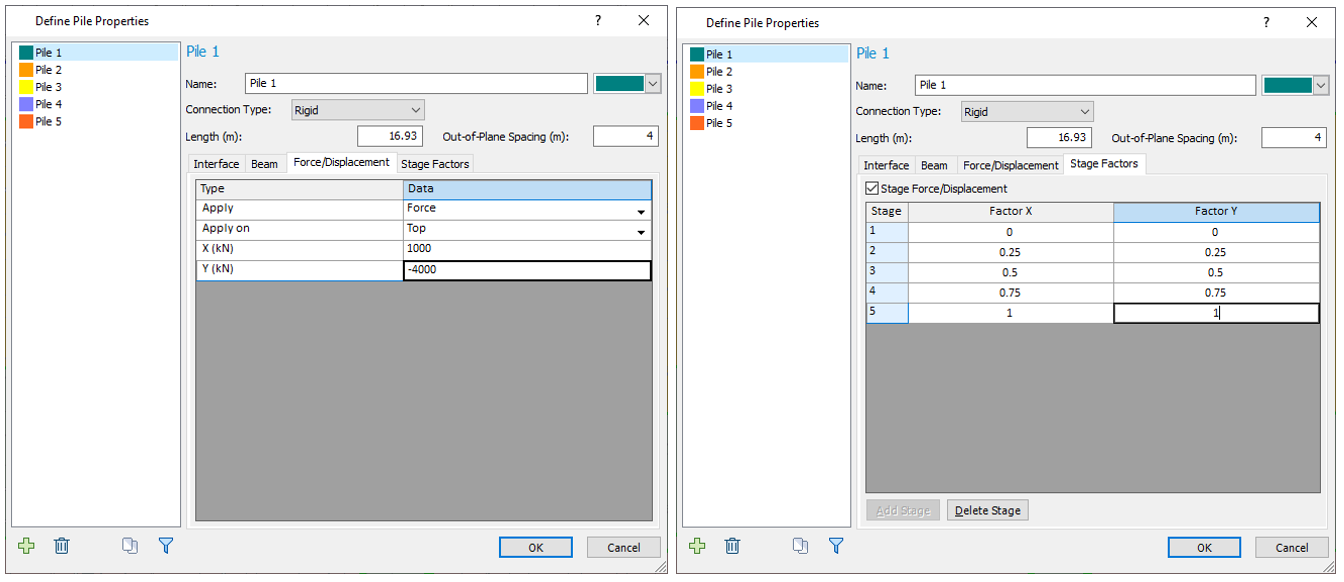1344x582 pixels.
Task: Edit pile Name field in right dialog
Action: 1086,86
